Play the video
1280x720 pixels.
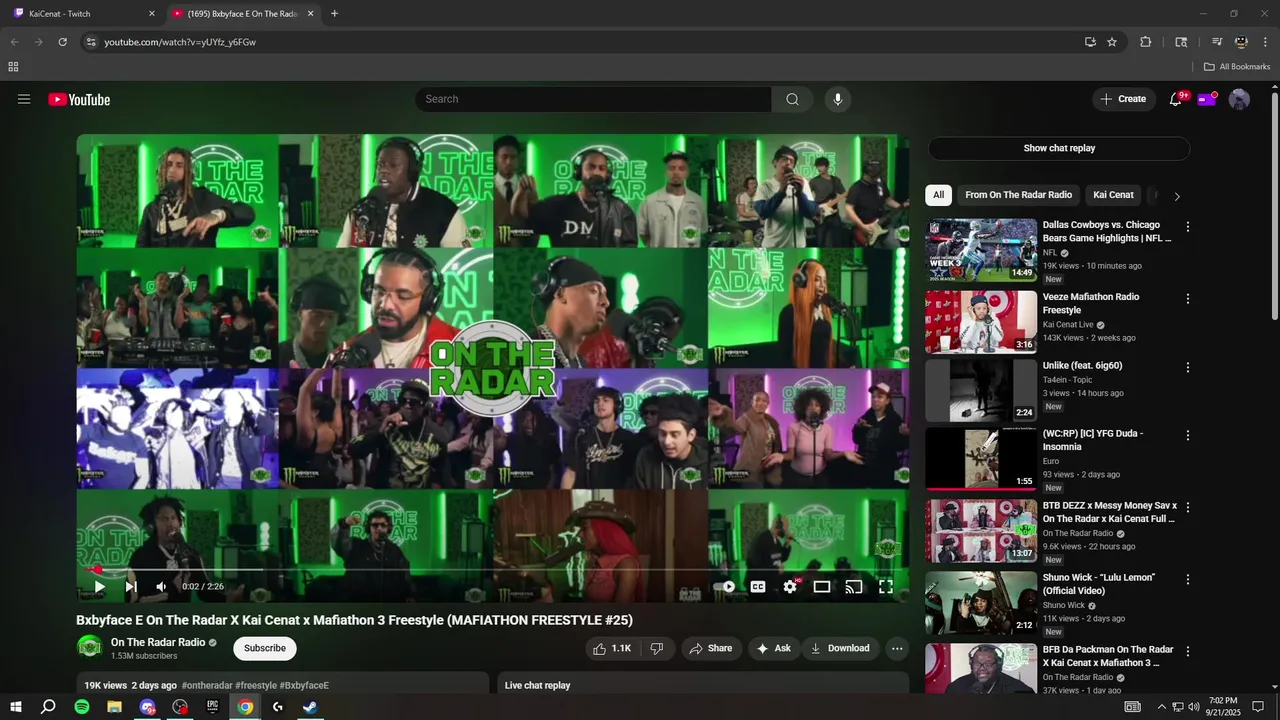coord(99,587)
